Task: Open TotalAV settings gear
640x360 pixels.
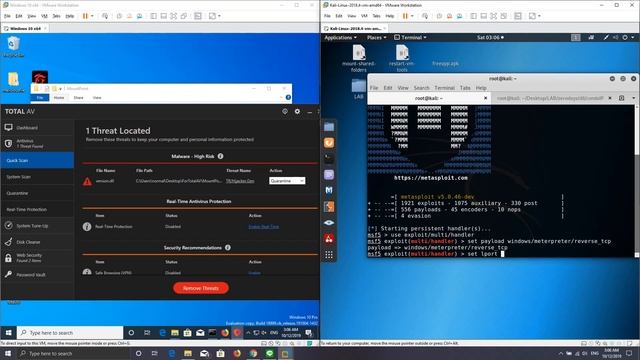Action: click(x=297, y=111)
